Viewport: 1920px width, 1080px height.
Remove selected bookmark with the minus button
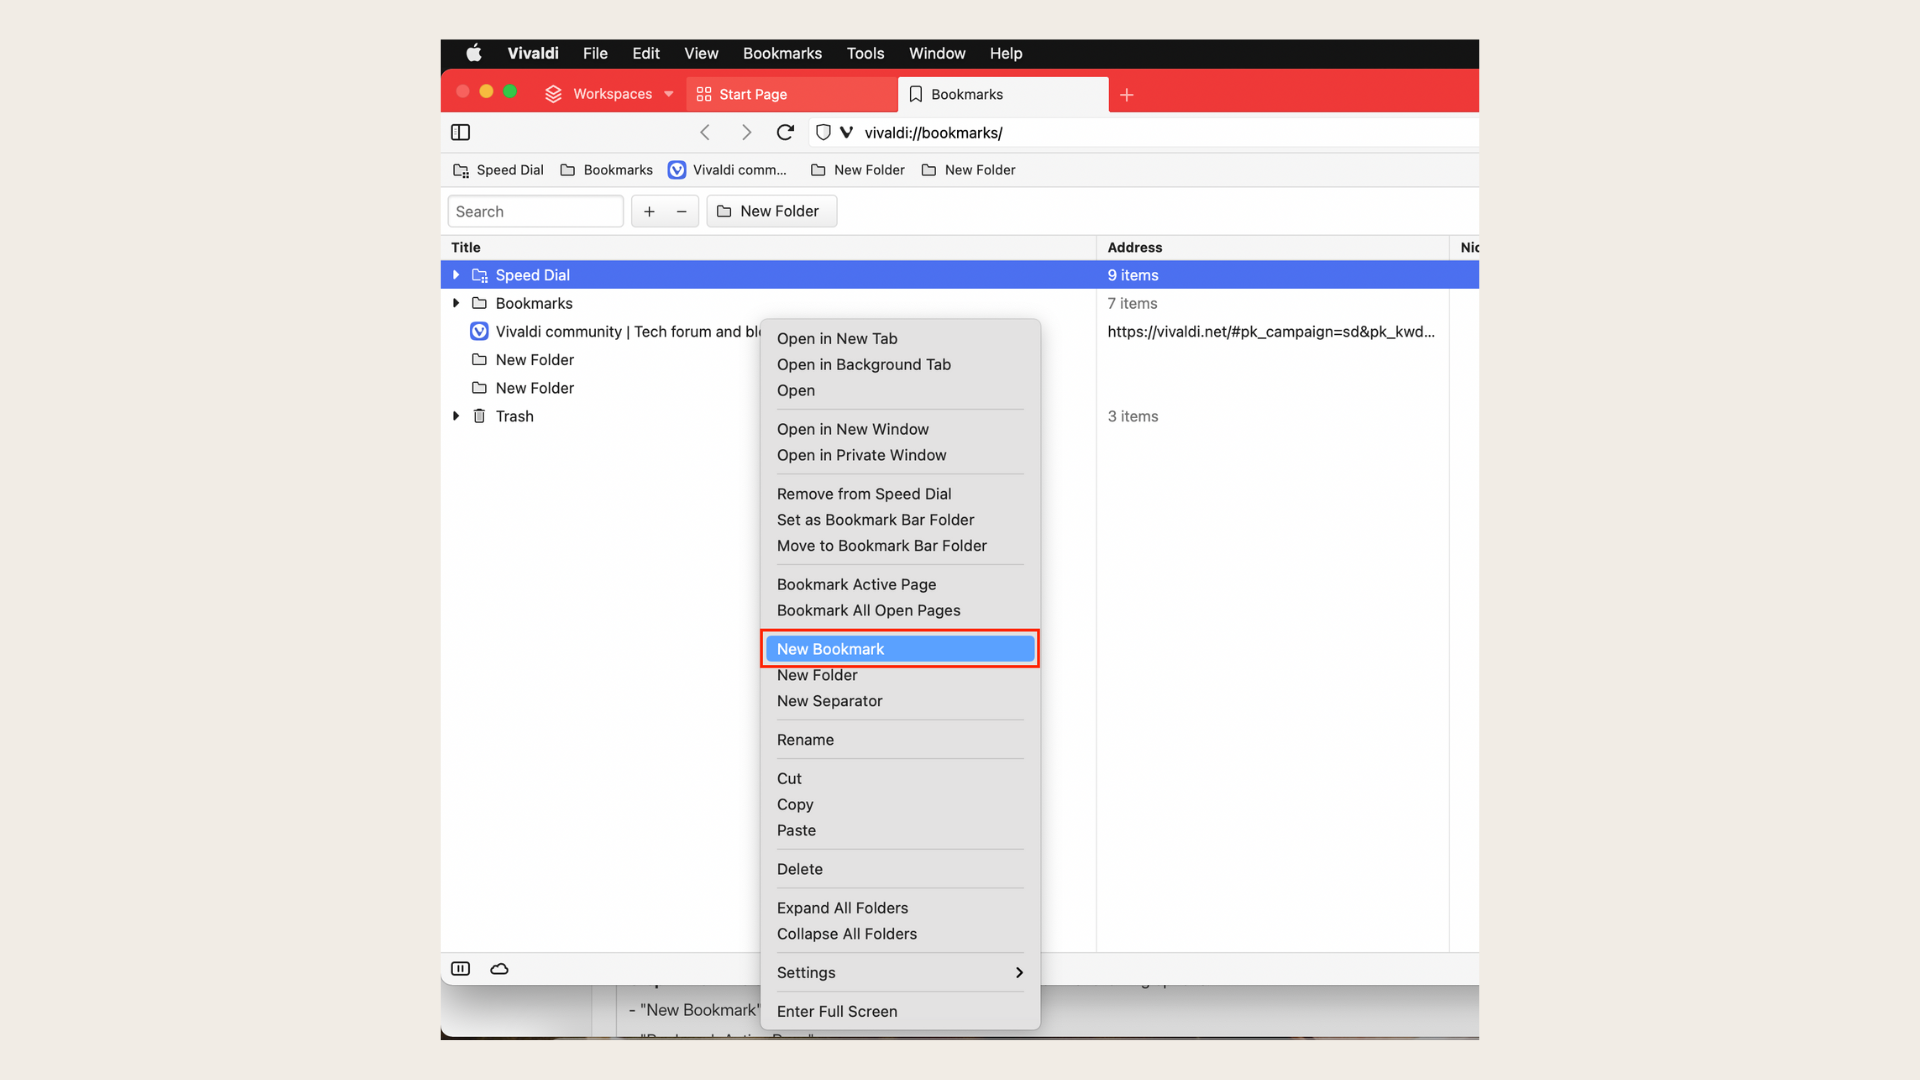pyautogui.click(x=681, y=211)
